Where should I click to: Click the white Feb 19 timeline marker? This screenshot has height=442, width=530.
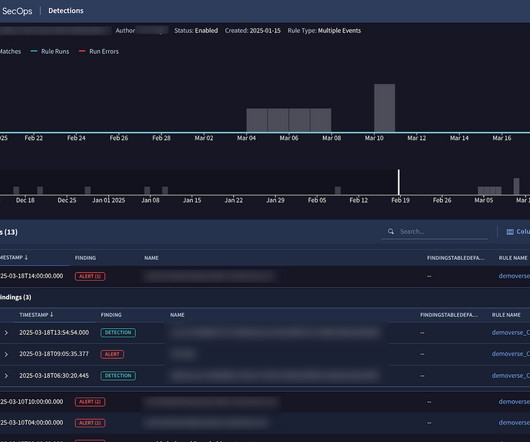click(x=399, y=182)
